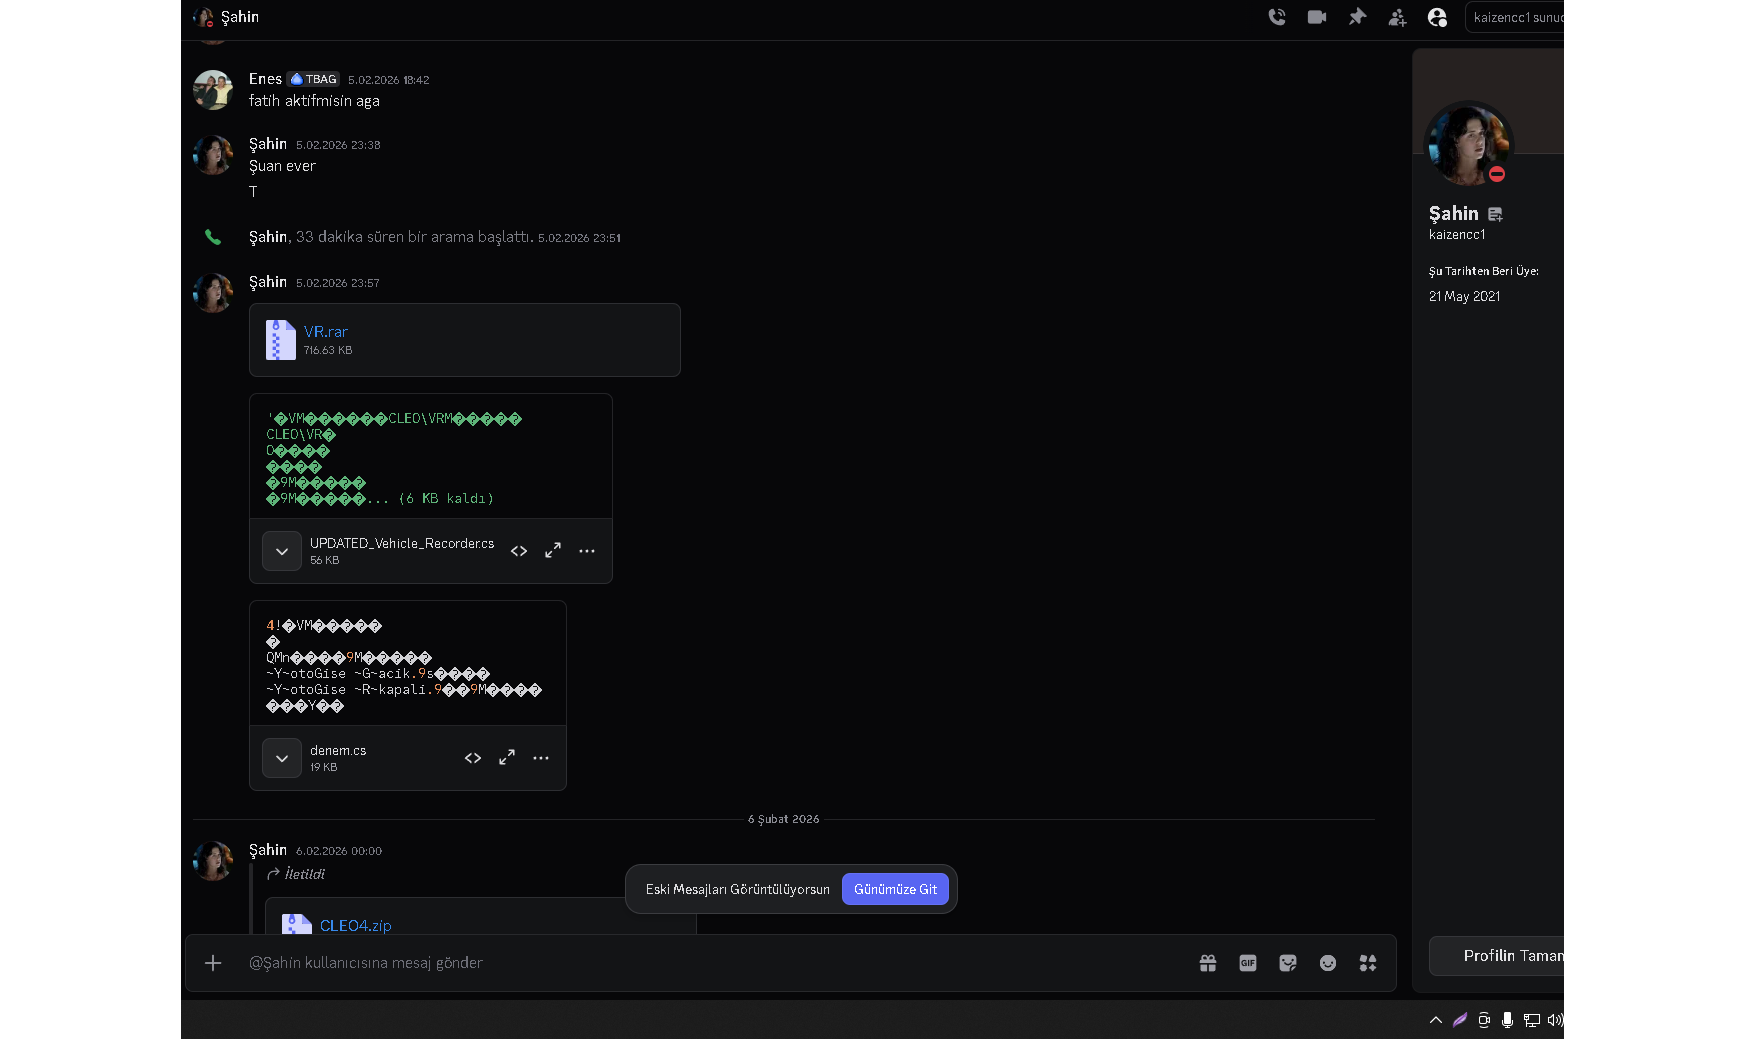Image resolution: width=1752 pixels, height=1039 pixels.
Task: Open the emoji picker
Action: tap(1328, 963)
